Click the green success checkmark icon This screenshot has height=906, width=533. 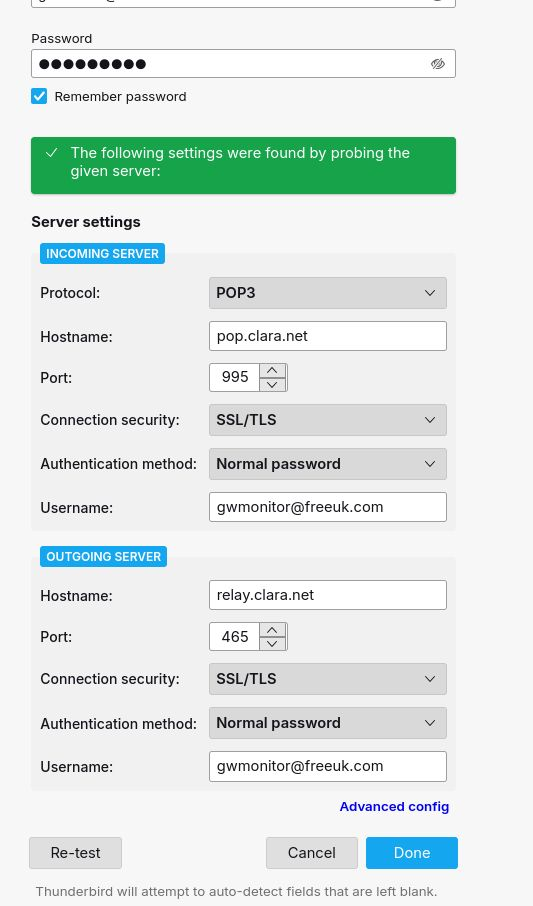52,153
